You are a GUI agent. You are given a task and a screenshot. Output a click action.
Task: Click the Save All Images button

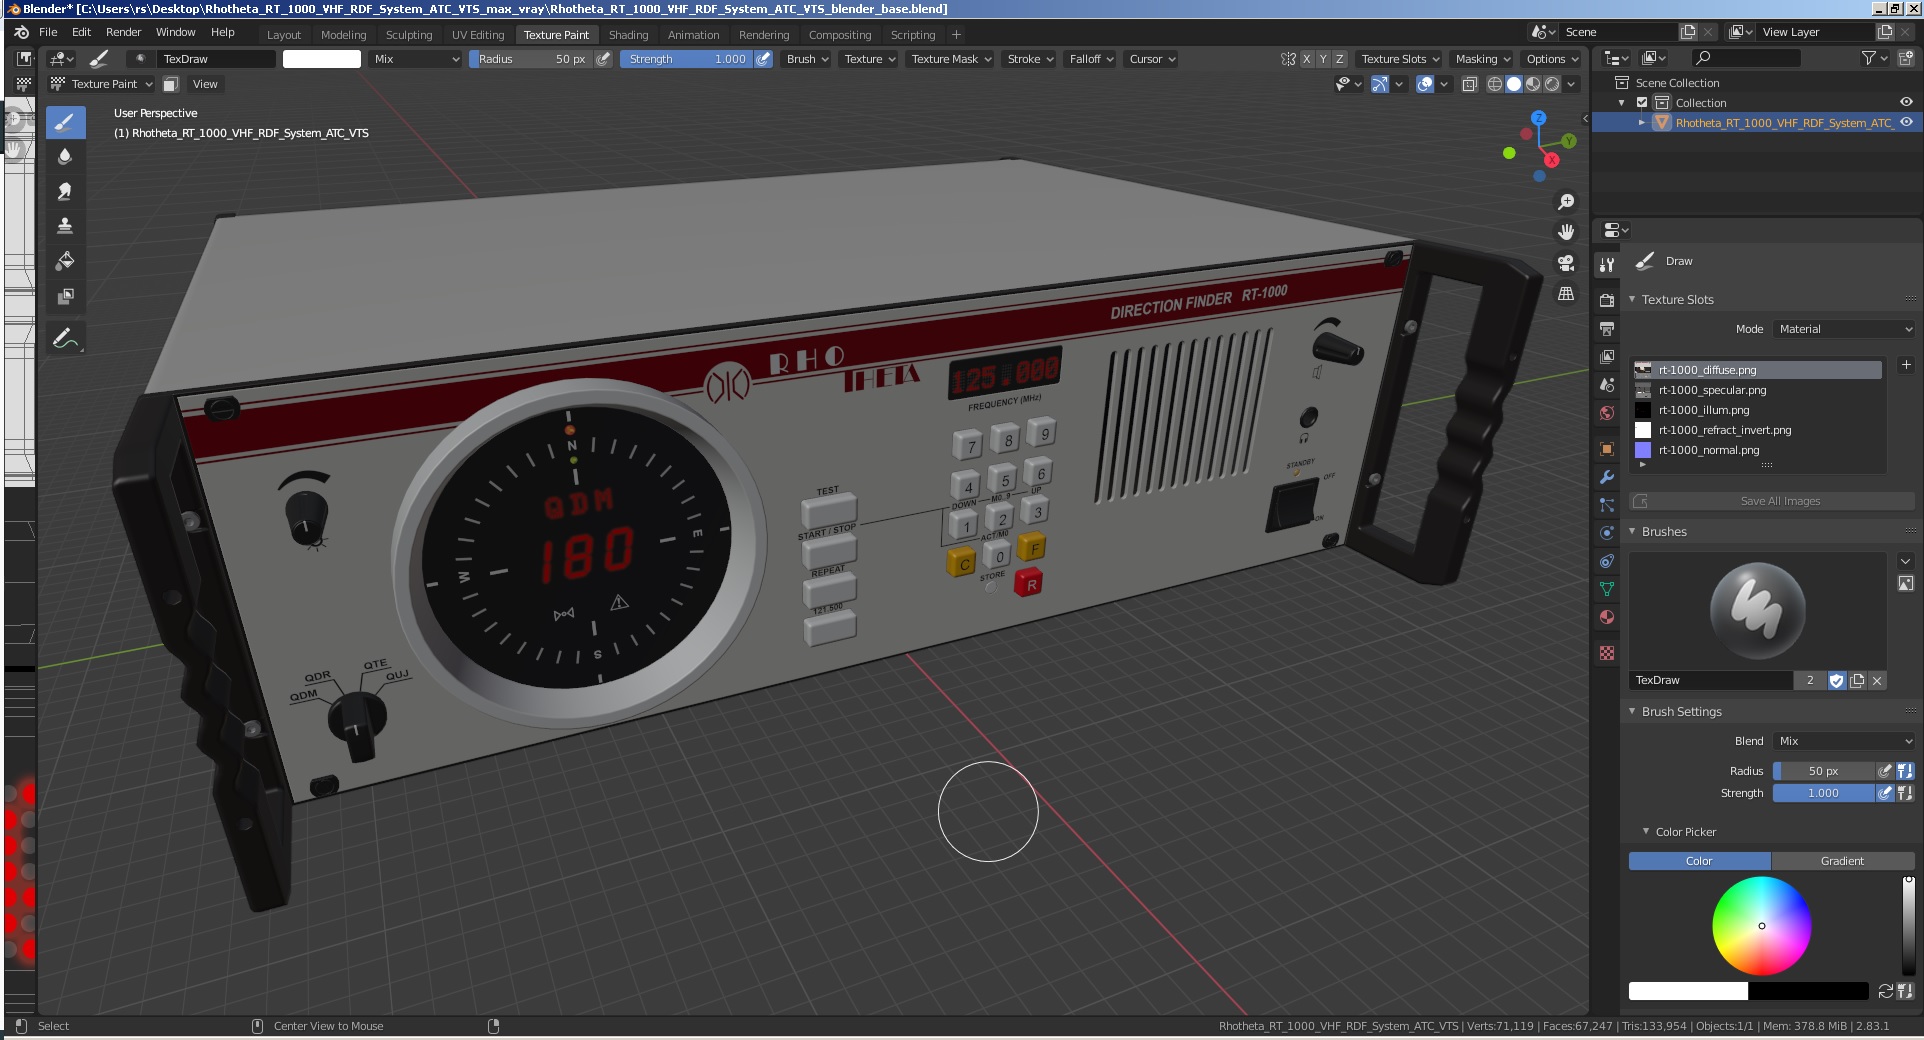1772,501
